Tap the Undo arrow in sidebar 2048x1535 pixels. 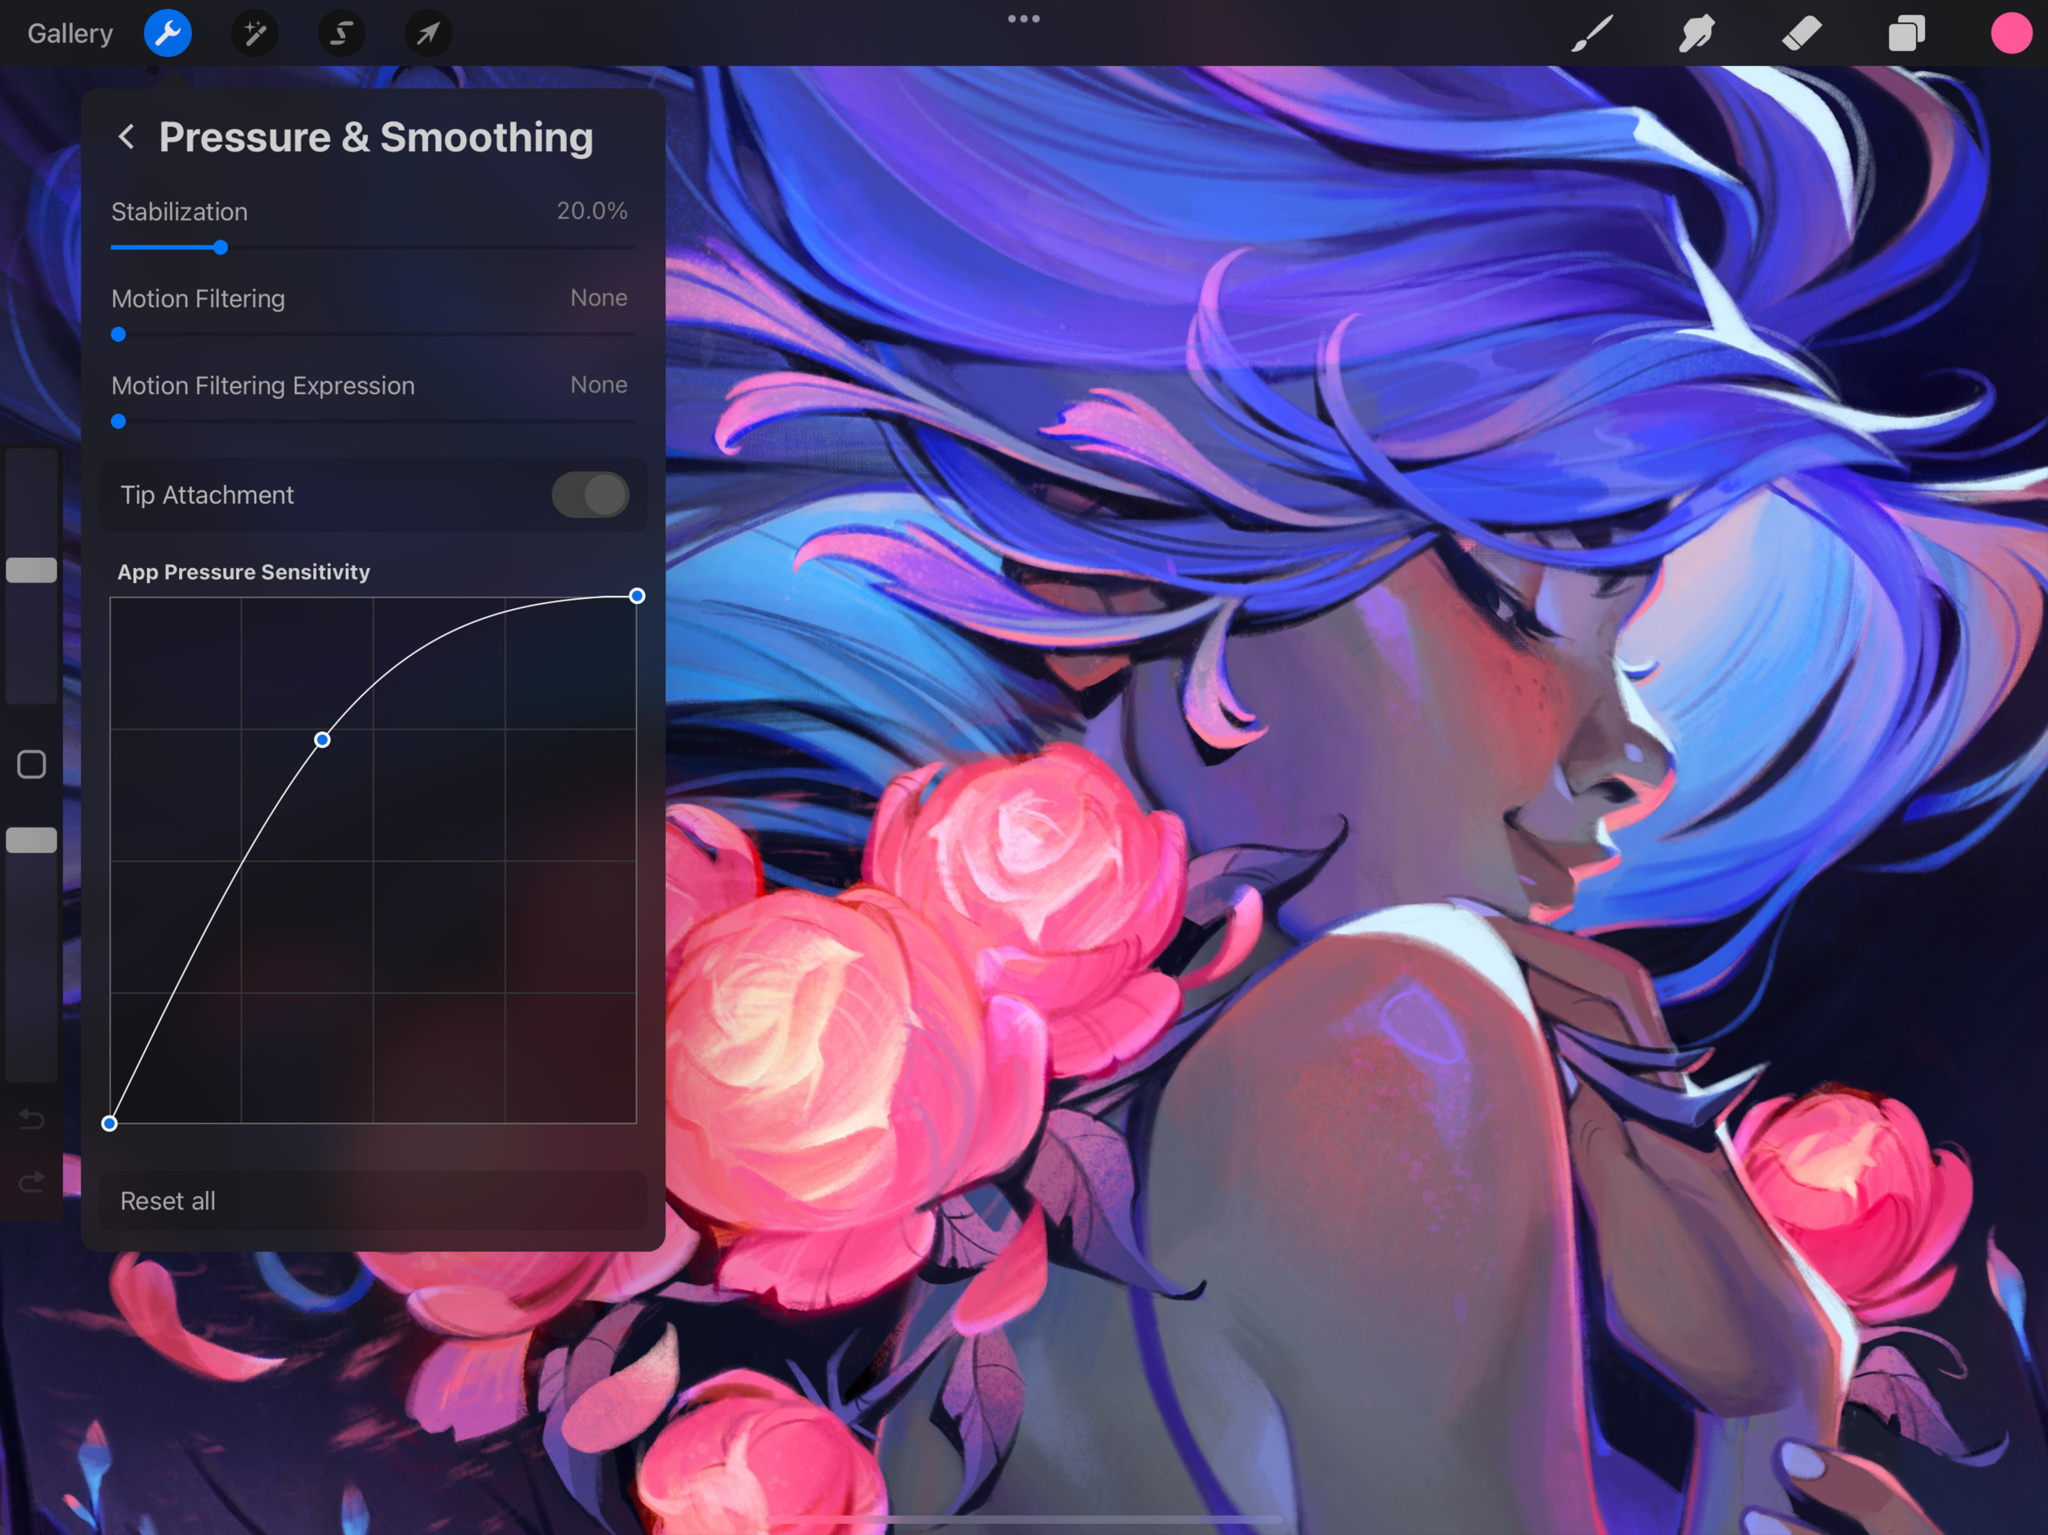[x=31, y=1120]
